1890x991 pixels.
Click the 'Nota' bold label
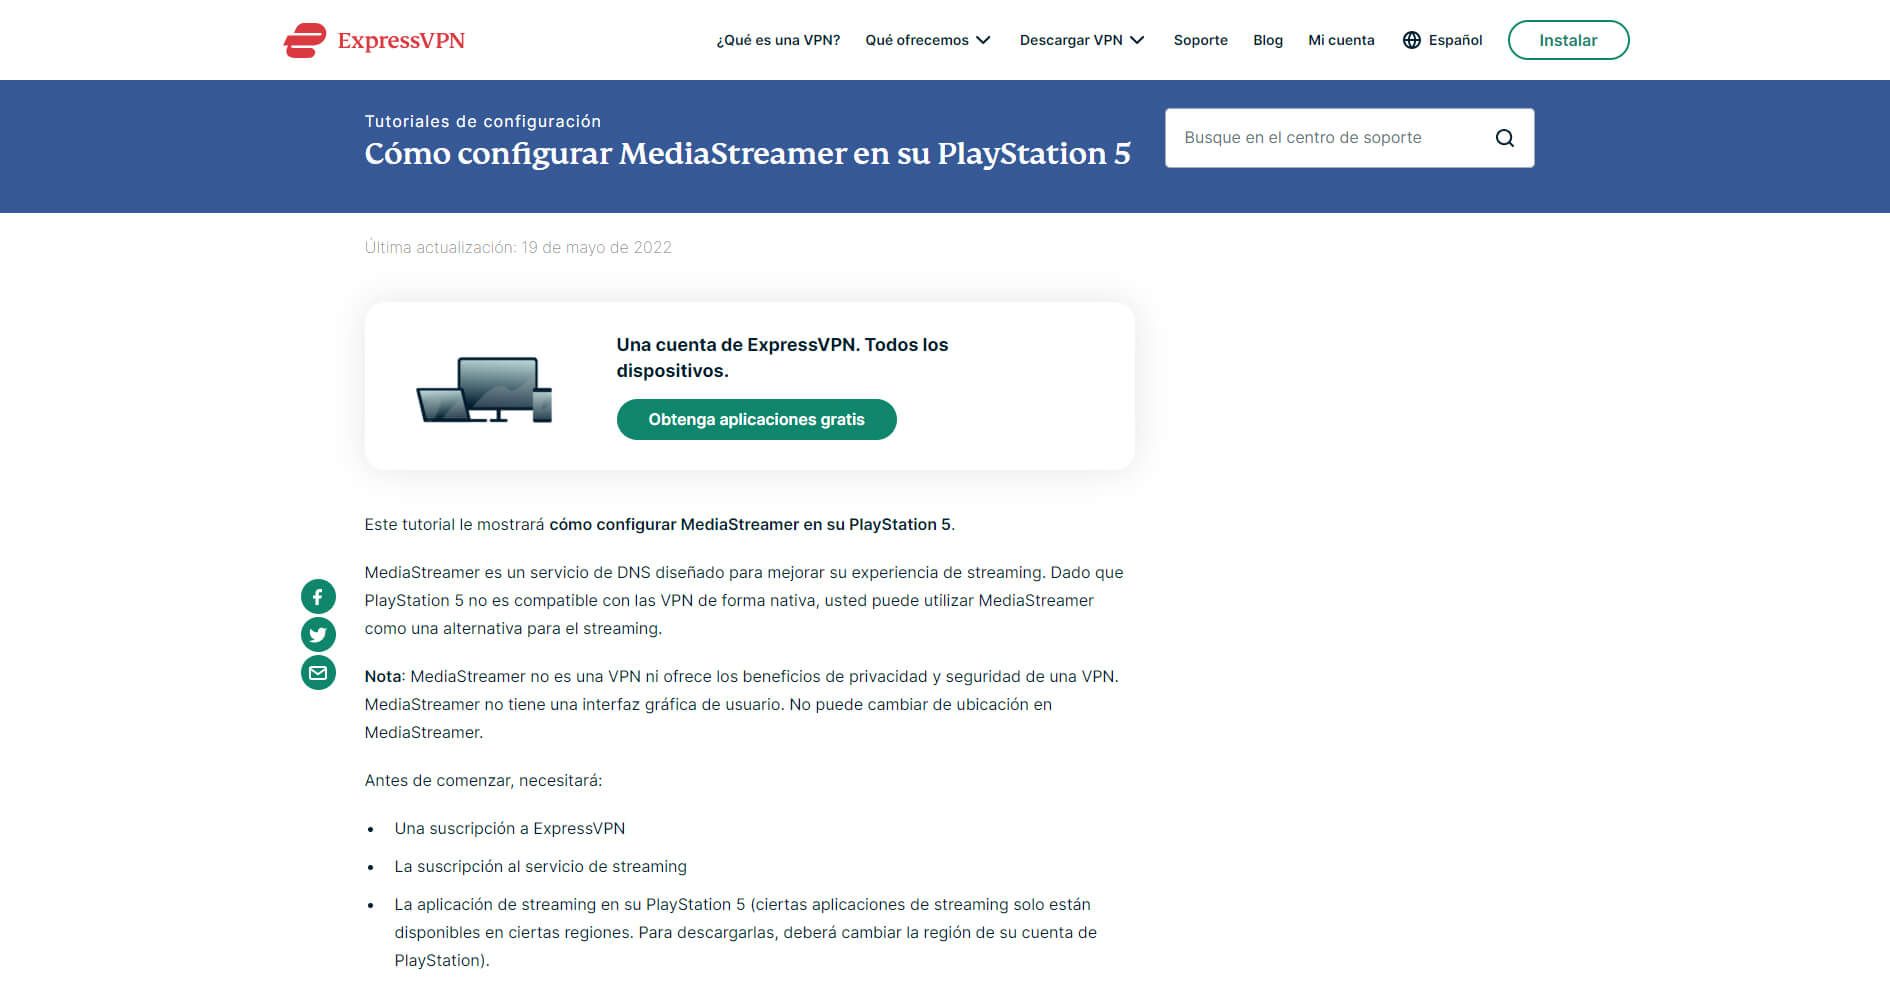(x=383, y=676)
